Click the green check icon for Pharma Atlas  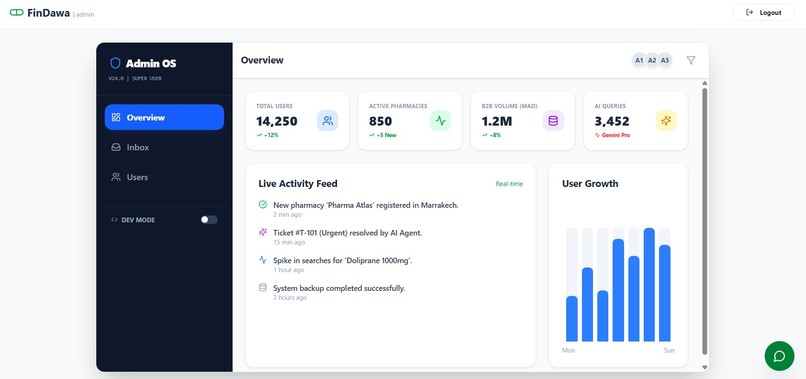[x=263, y=205]
